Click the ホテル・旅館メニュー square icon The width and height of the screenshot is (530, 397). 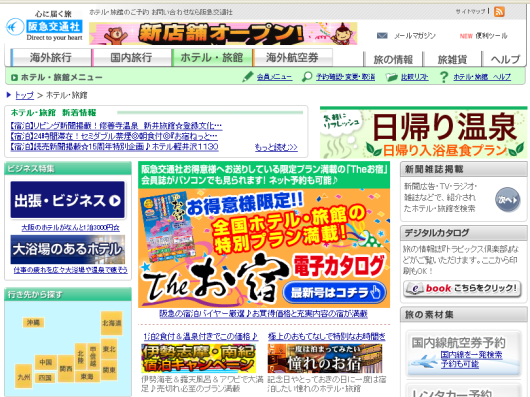[x=14, y=78]
